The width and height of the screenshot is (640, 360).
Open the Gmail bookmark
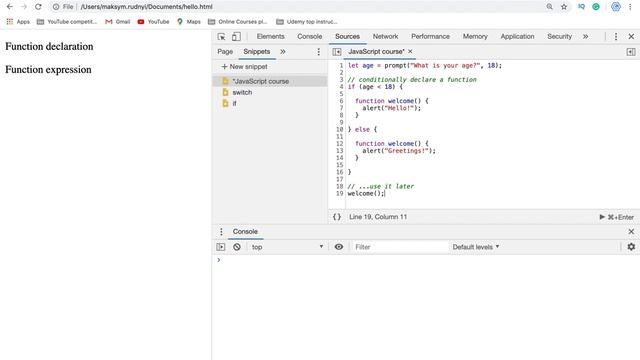(x=118, y=22)
